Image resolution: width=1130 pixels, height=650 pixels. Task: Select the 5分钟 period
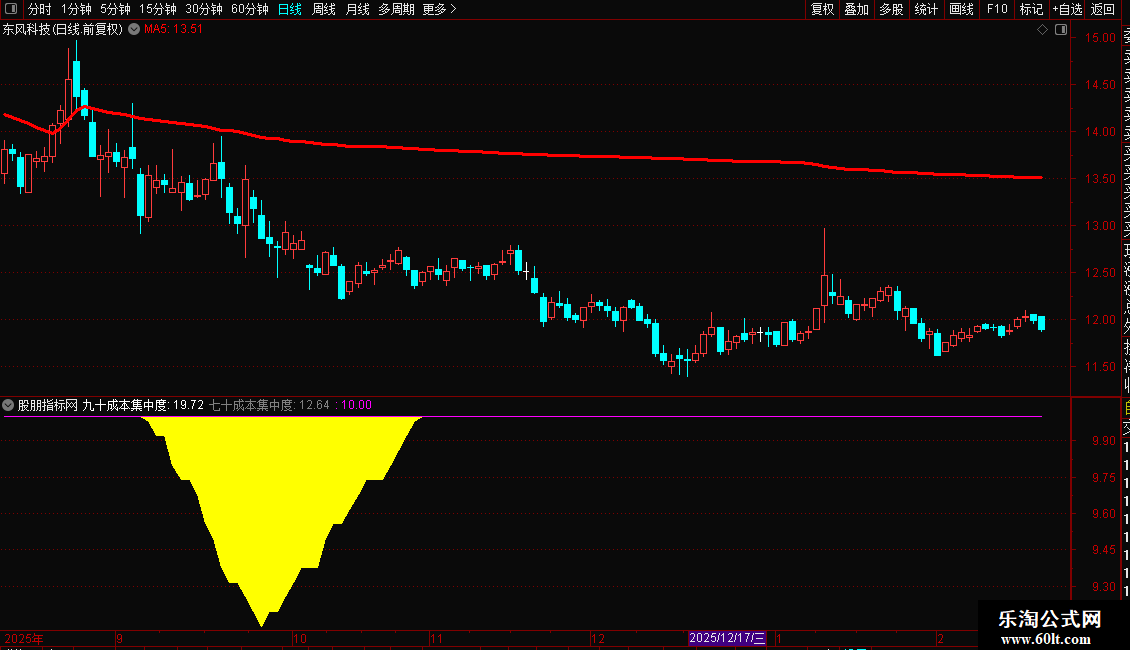point(115,9)
